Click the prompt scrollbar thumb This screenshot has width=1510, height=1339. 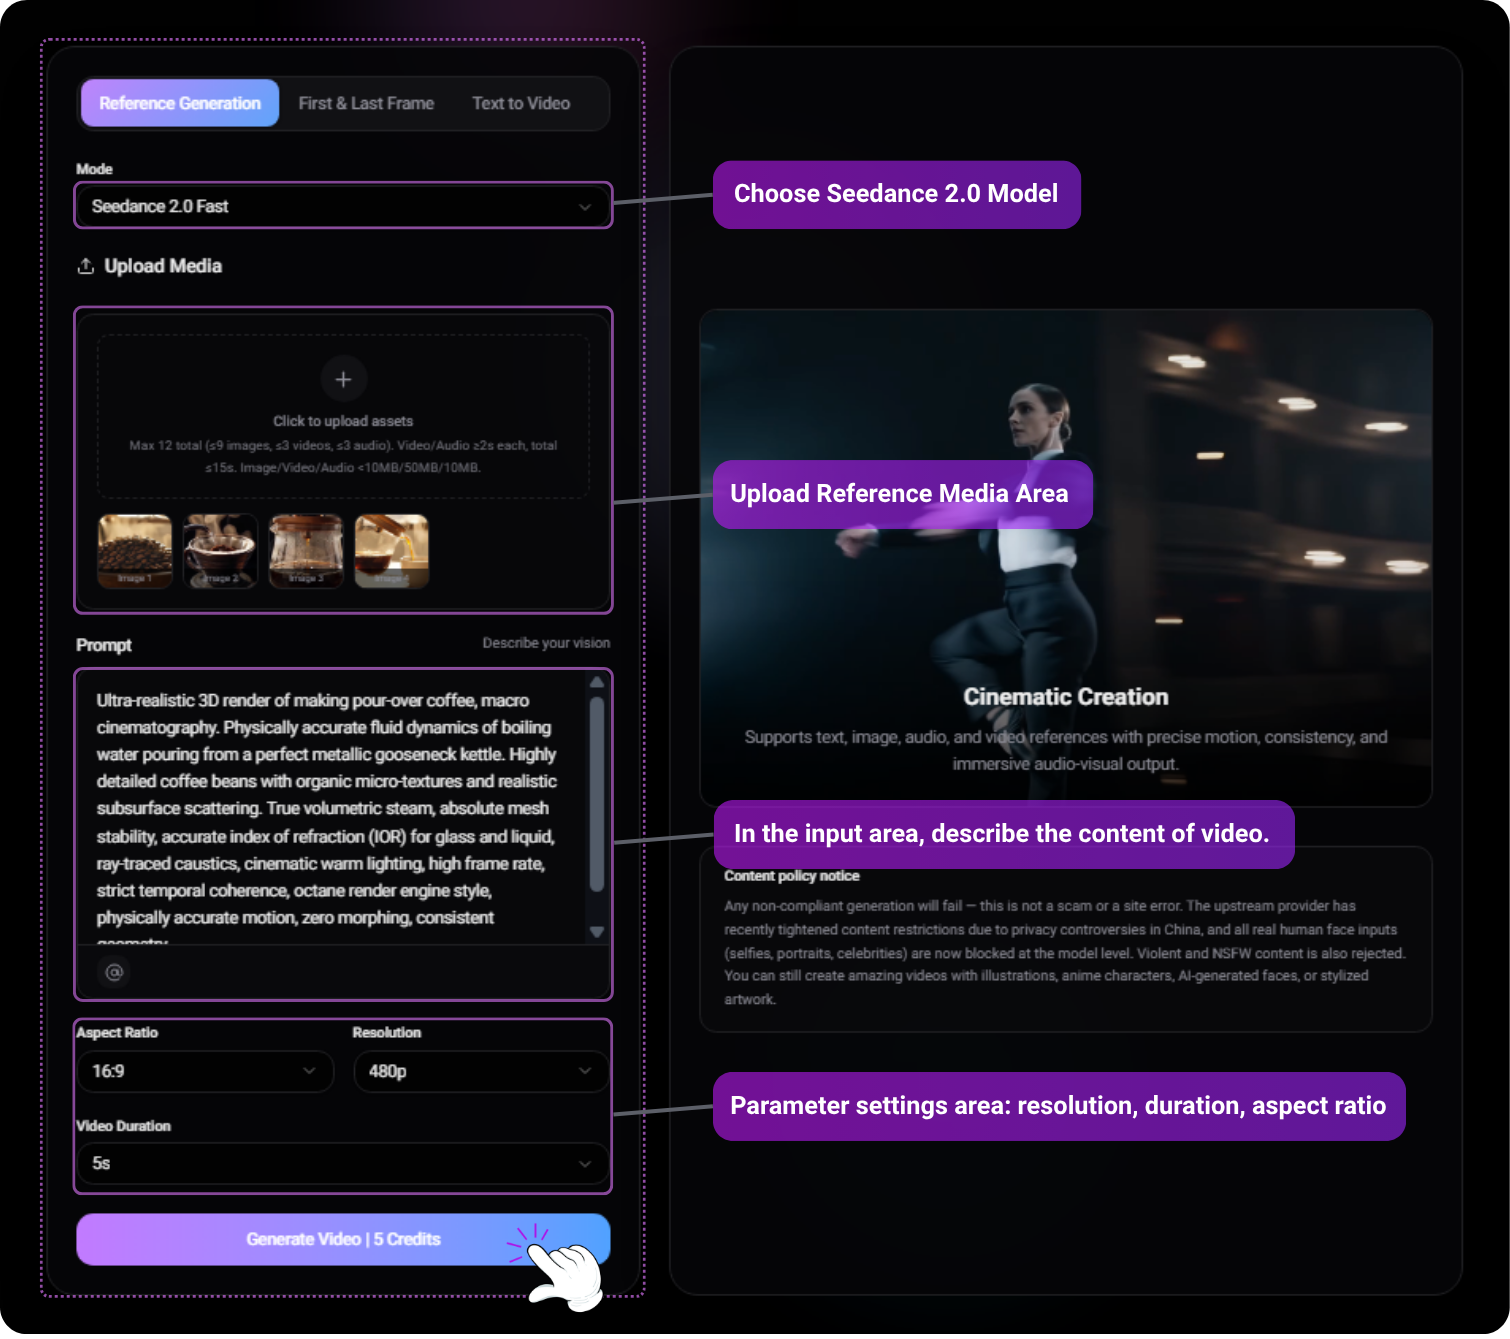(597, 795)
